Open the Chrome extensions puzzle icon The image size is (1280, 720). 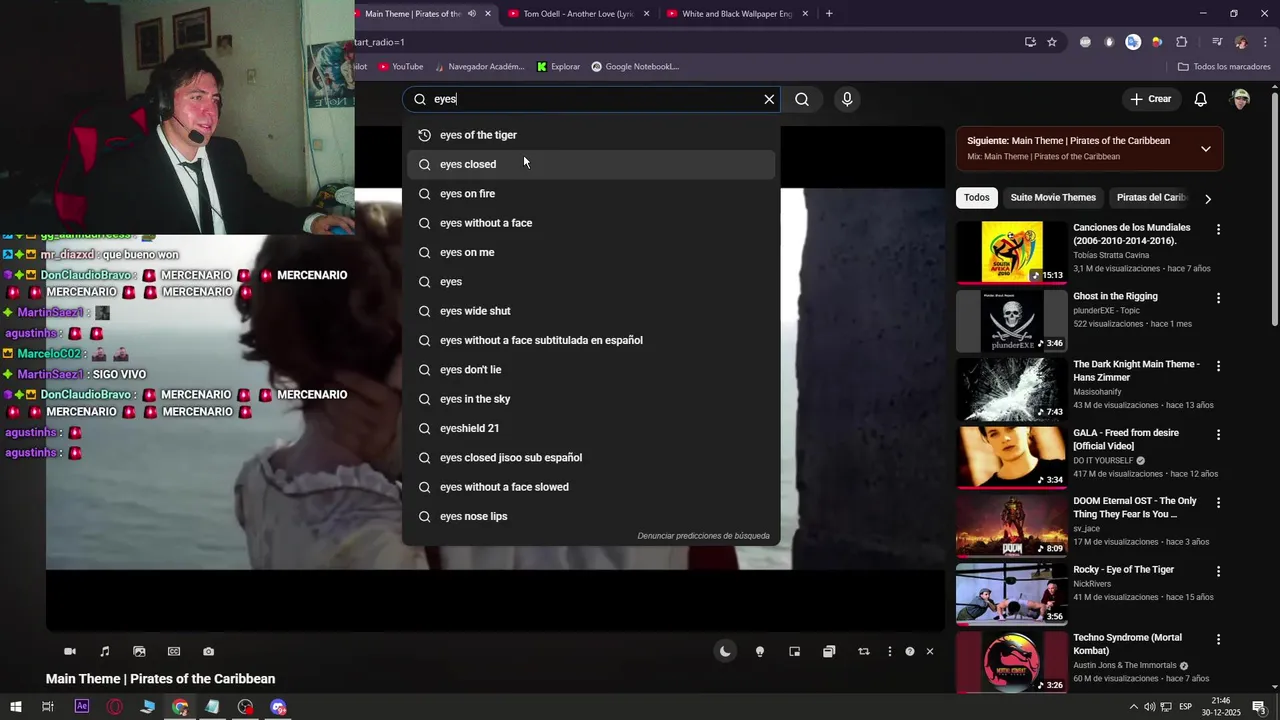pos(1182,42)
